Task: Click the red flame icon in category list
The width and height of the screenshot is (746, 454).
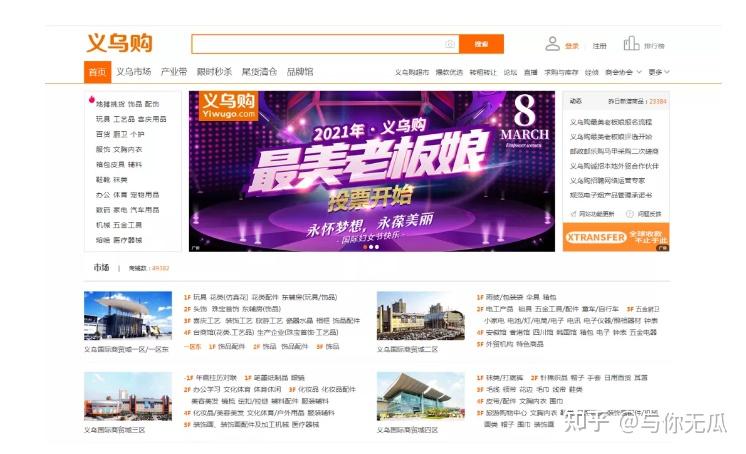Action: [x=91, y=99]
